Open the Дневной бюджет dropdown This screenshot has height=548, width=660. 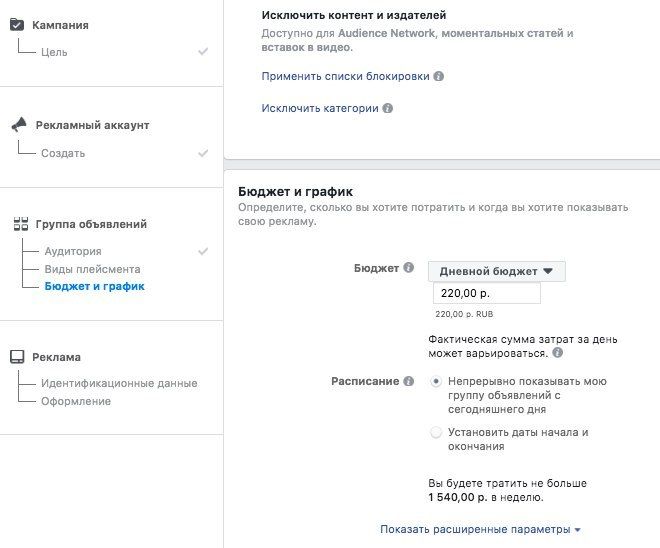[x=497, y=271]
